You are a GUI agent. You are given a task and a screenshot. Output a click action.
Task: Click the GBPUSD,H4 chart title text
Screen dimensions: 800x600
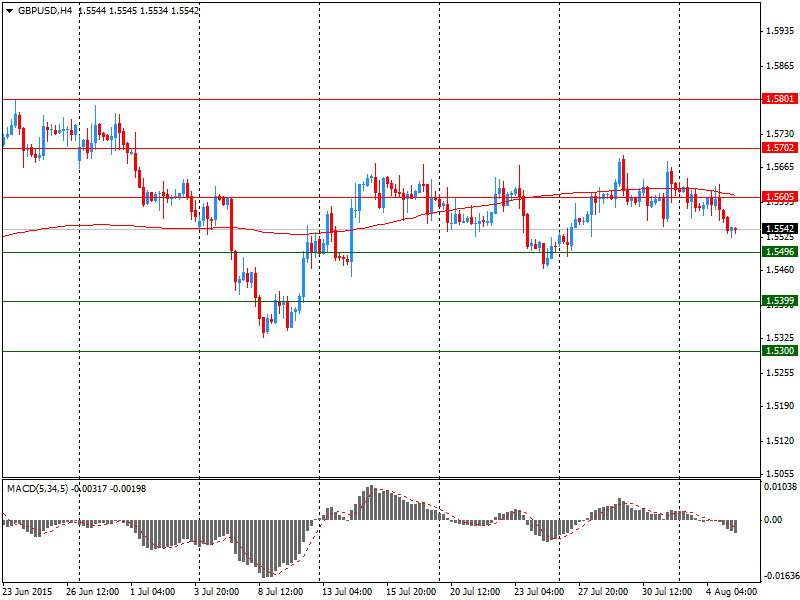click(45, 11)
